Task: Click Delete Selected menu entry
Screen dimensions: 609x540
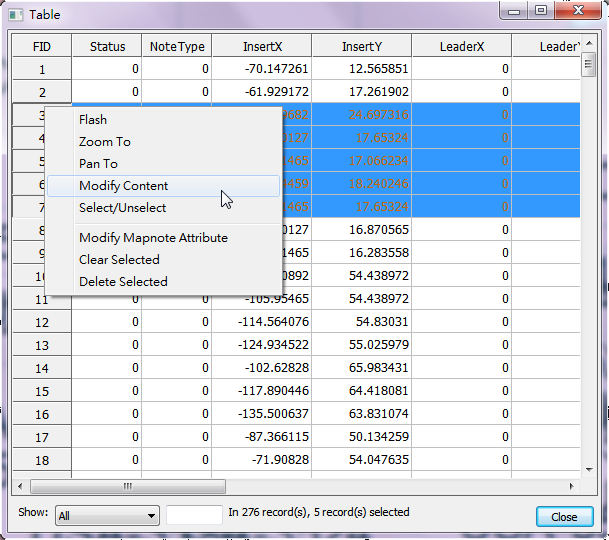Action: [123, 282]
